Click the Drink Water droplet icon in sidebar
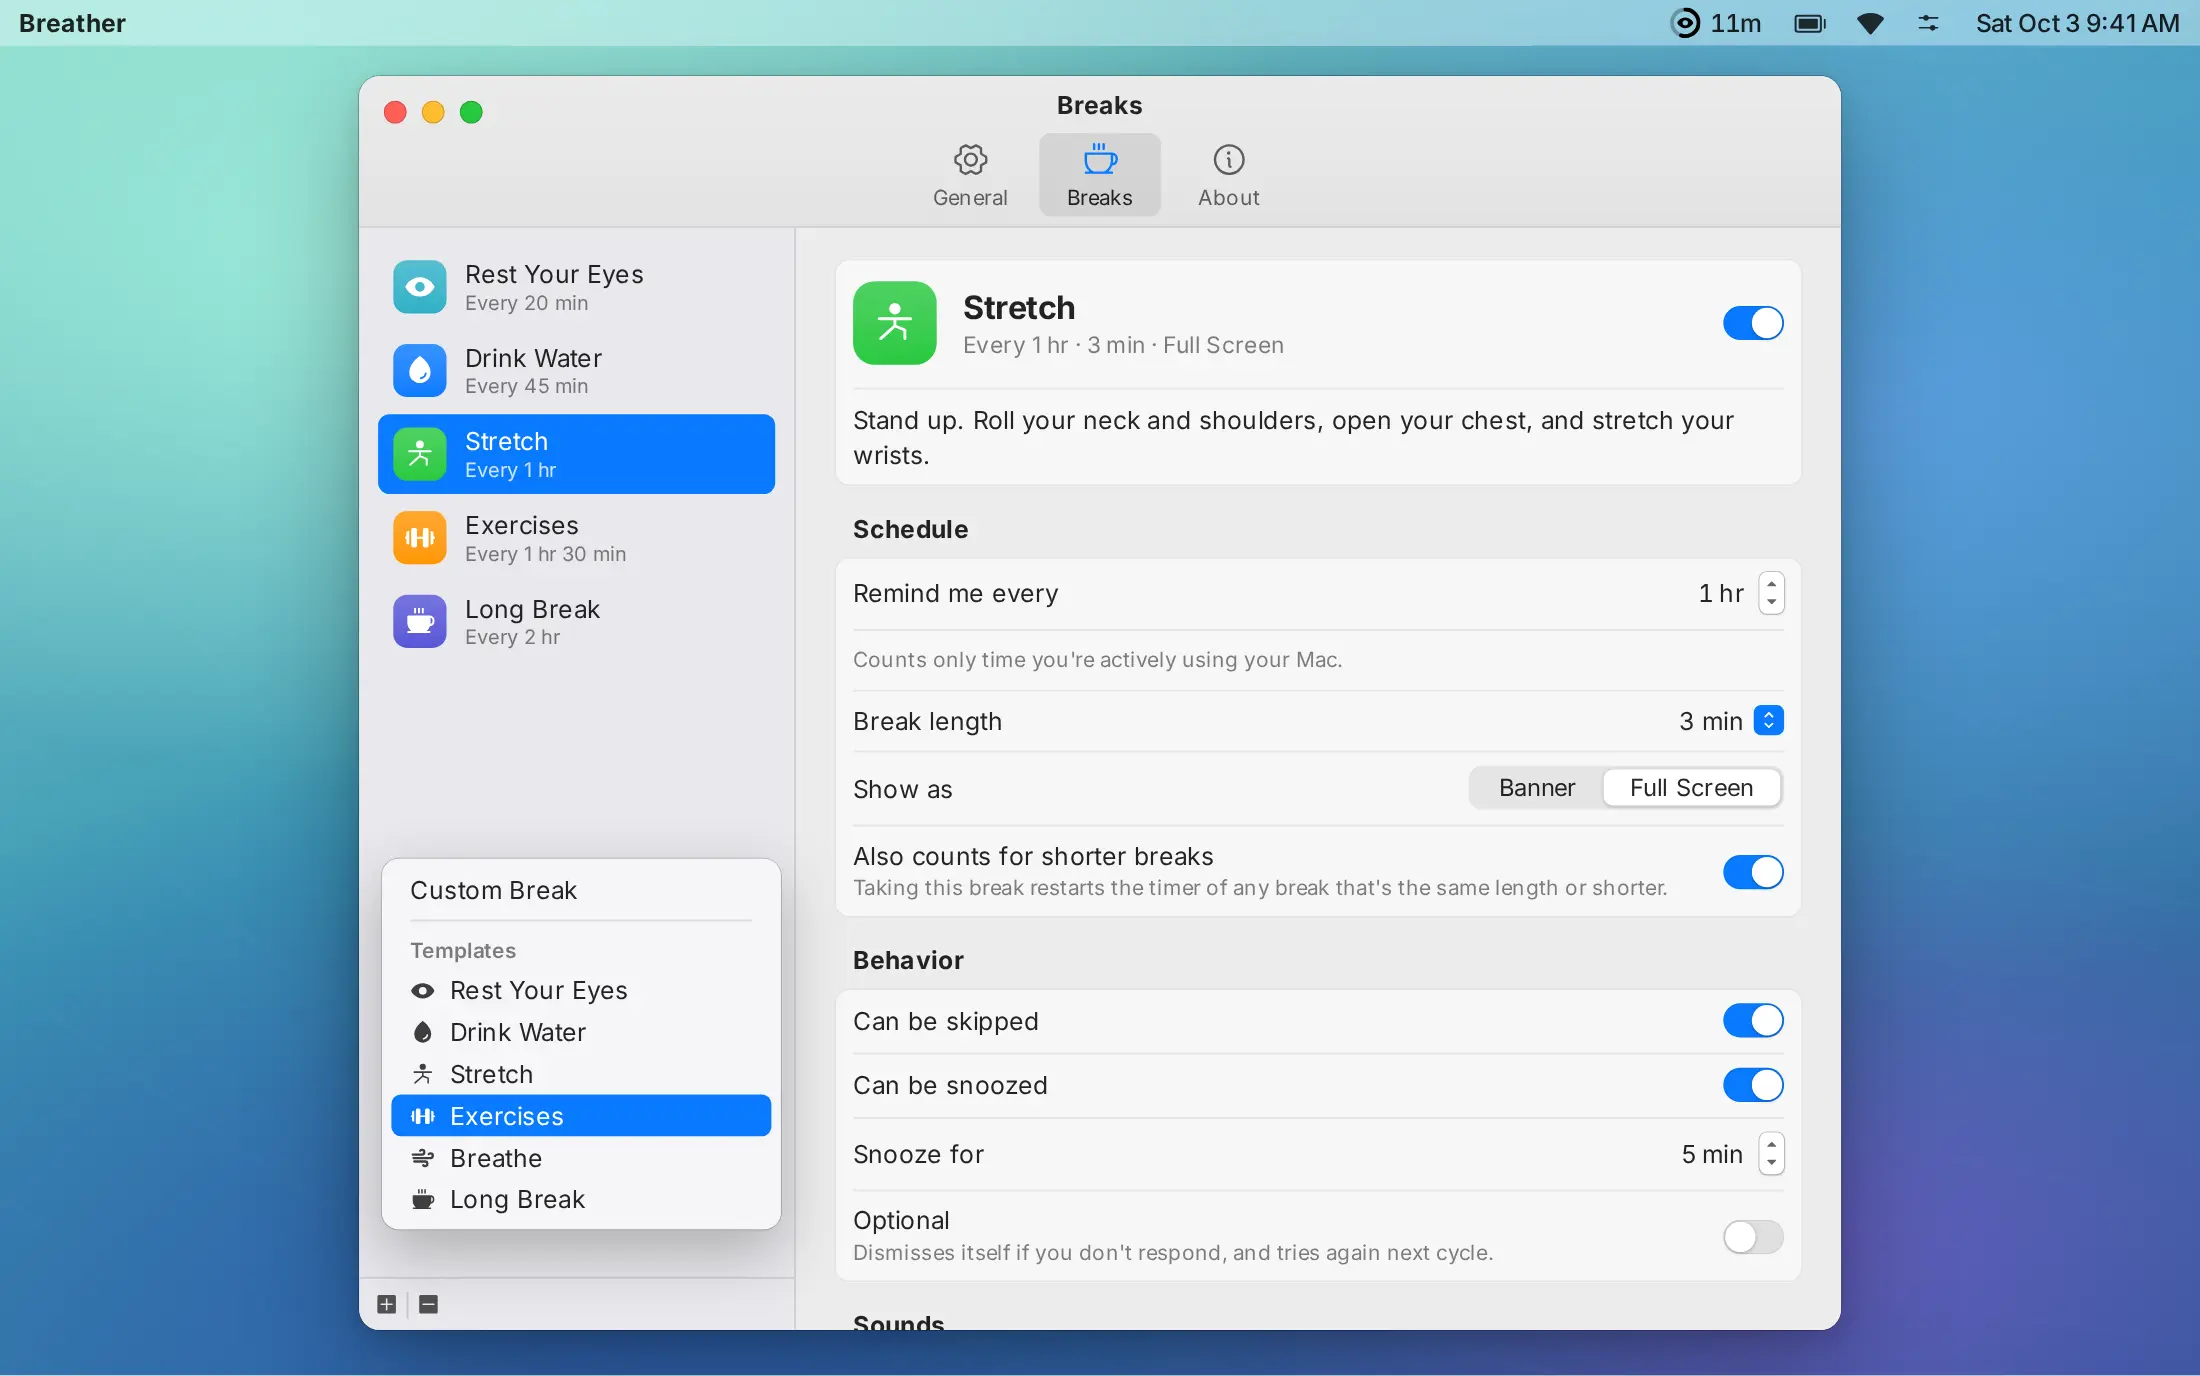This screenshot has width=2200, height=1376. click(x=420, y=371)
